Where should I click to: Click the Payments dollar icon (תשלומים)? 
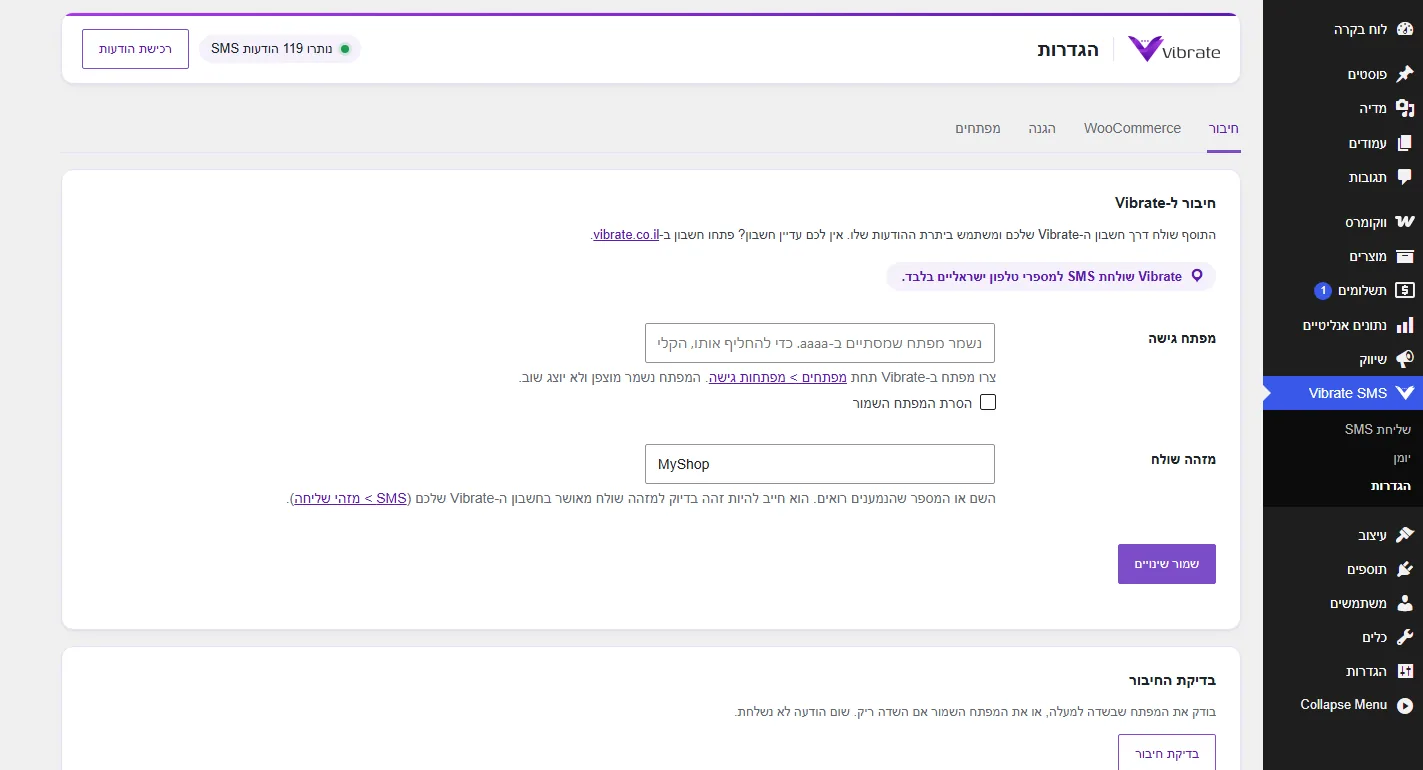pos(1404,291)
